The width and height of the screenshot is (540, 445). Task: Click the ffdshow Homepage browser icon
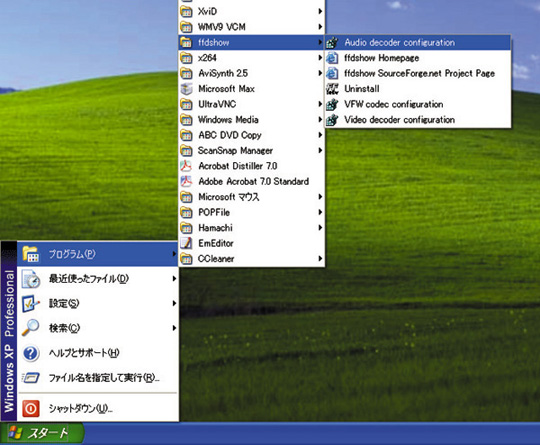point(332,58)
